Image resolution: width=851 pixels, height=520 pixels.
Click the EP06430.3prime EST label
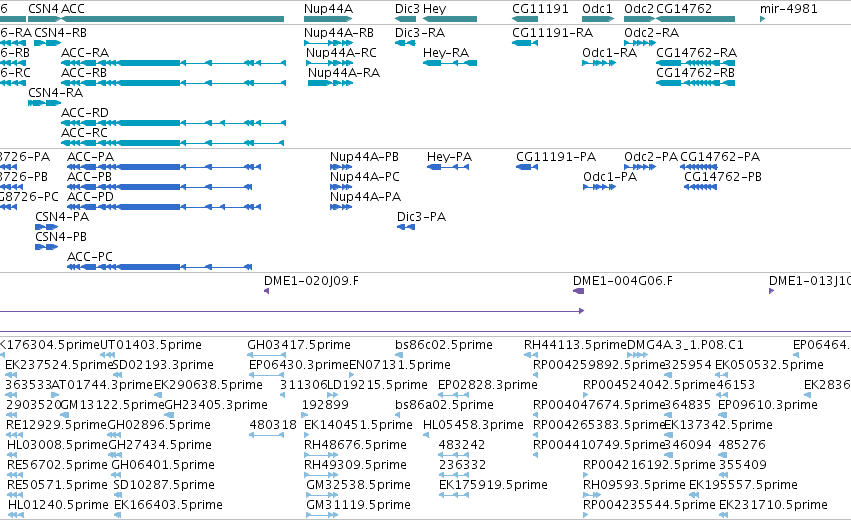click(299, 365)
